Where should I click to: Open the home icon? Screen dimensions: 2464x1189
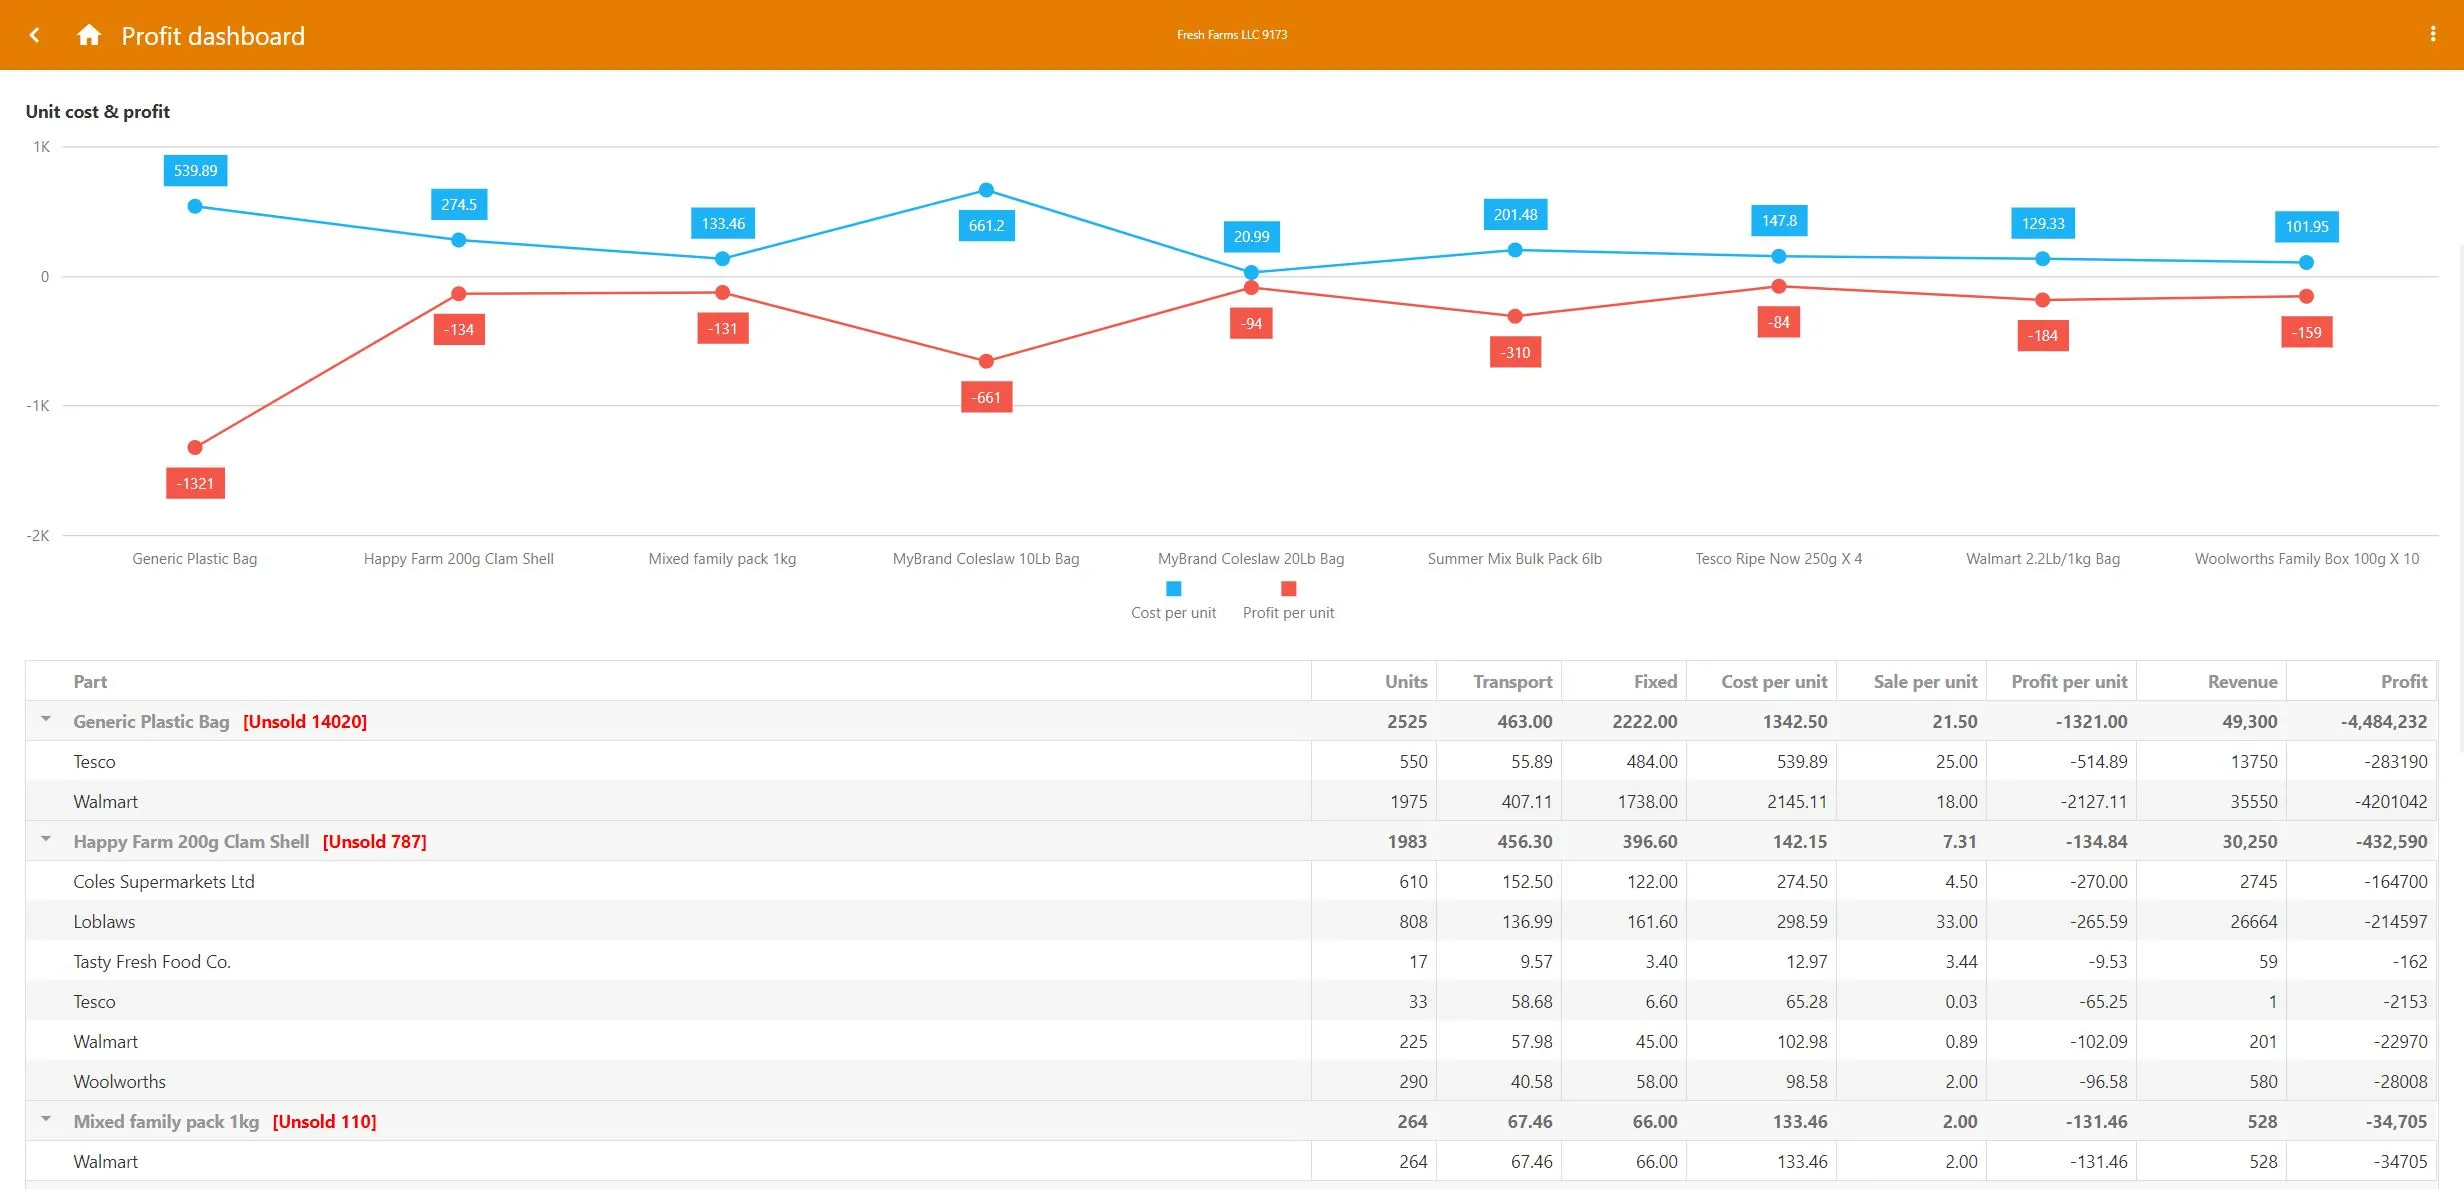tap(89, 35)
